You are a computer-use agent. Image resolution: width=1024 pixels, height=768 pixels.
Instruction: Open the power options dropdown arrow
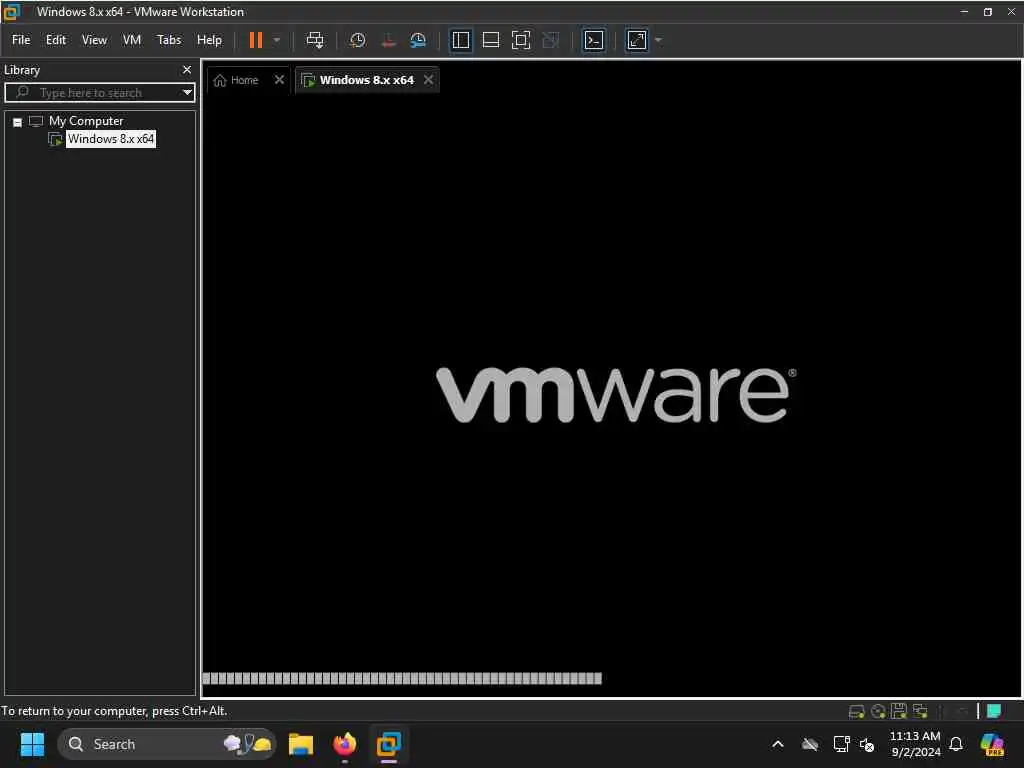point(277,40)
